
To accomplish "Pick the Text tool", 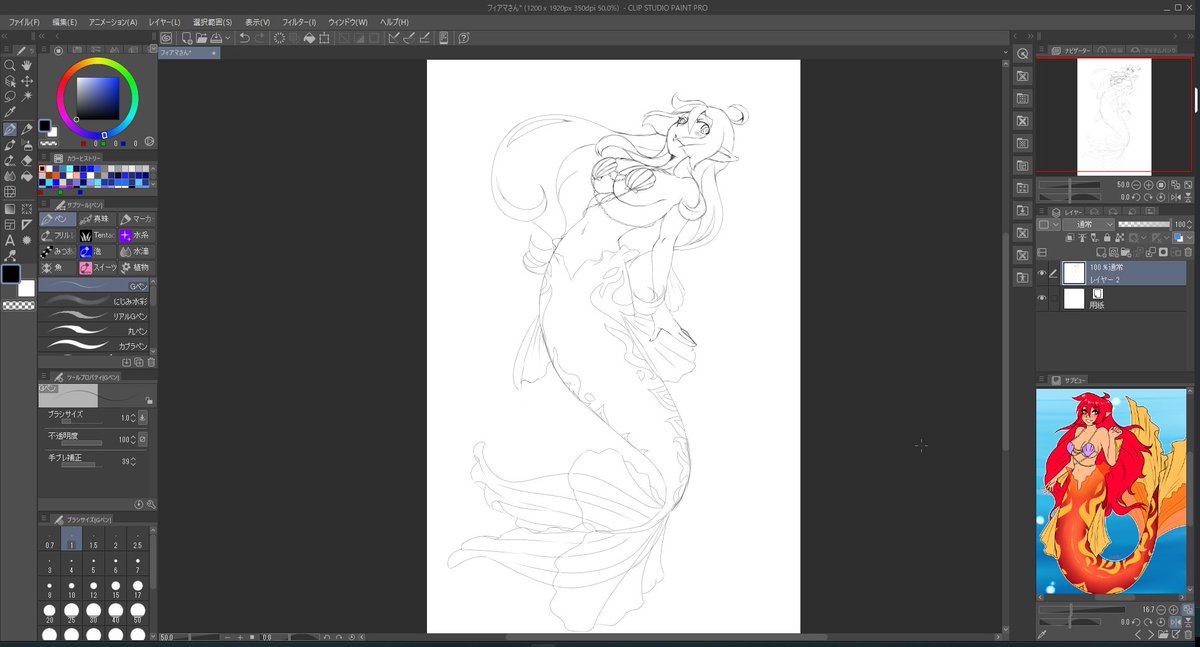I will click(x=10, y=240).
